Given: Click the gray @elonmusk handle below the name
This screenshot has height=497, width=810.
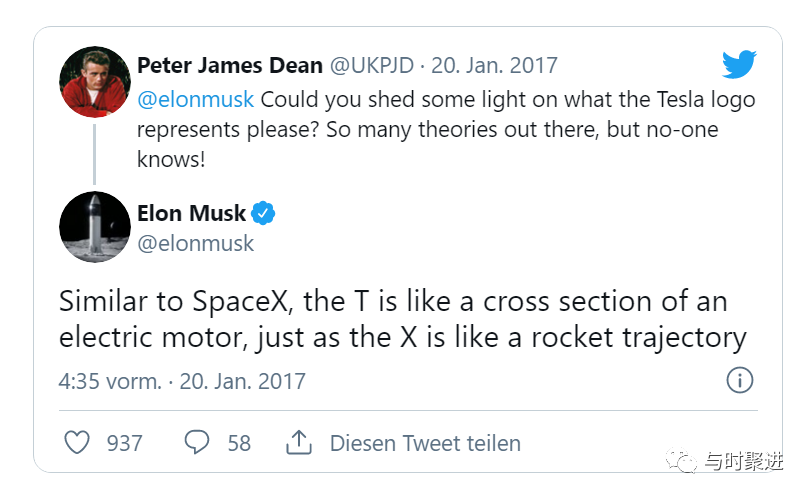Looking at the screenshot, I should (195, 243).
